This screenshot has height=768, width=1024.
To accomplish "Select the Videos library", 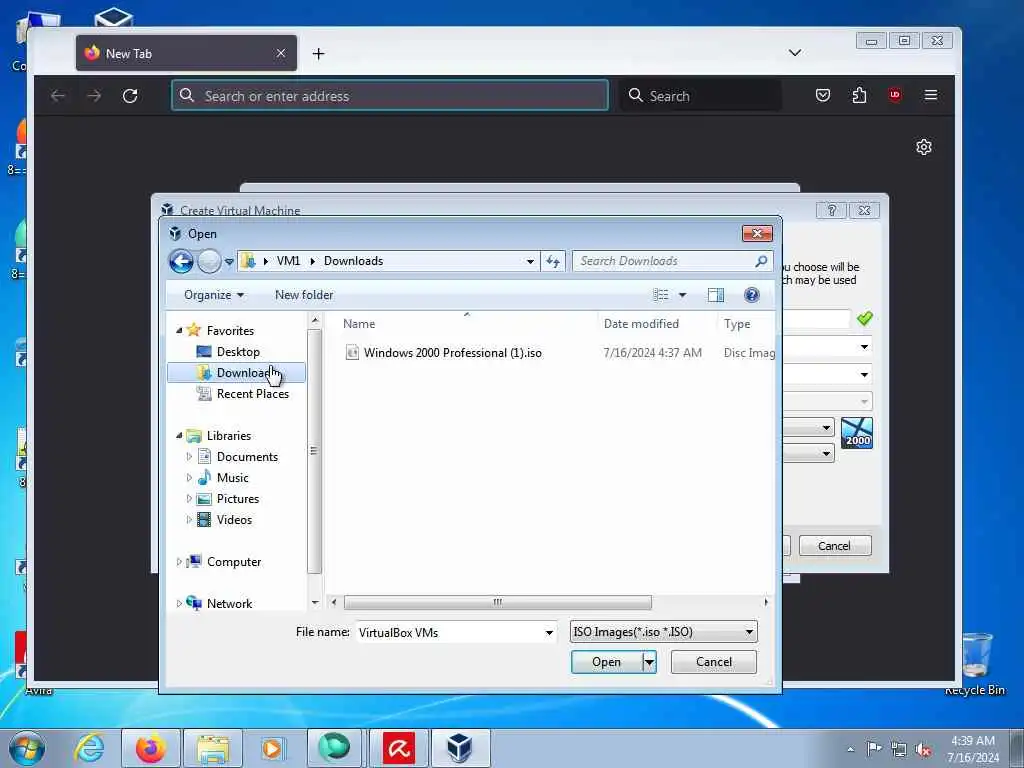I will [234, 520].
